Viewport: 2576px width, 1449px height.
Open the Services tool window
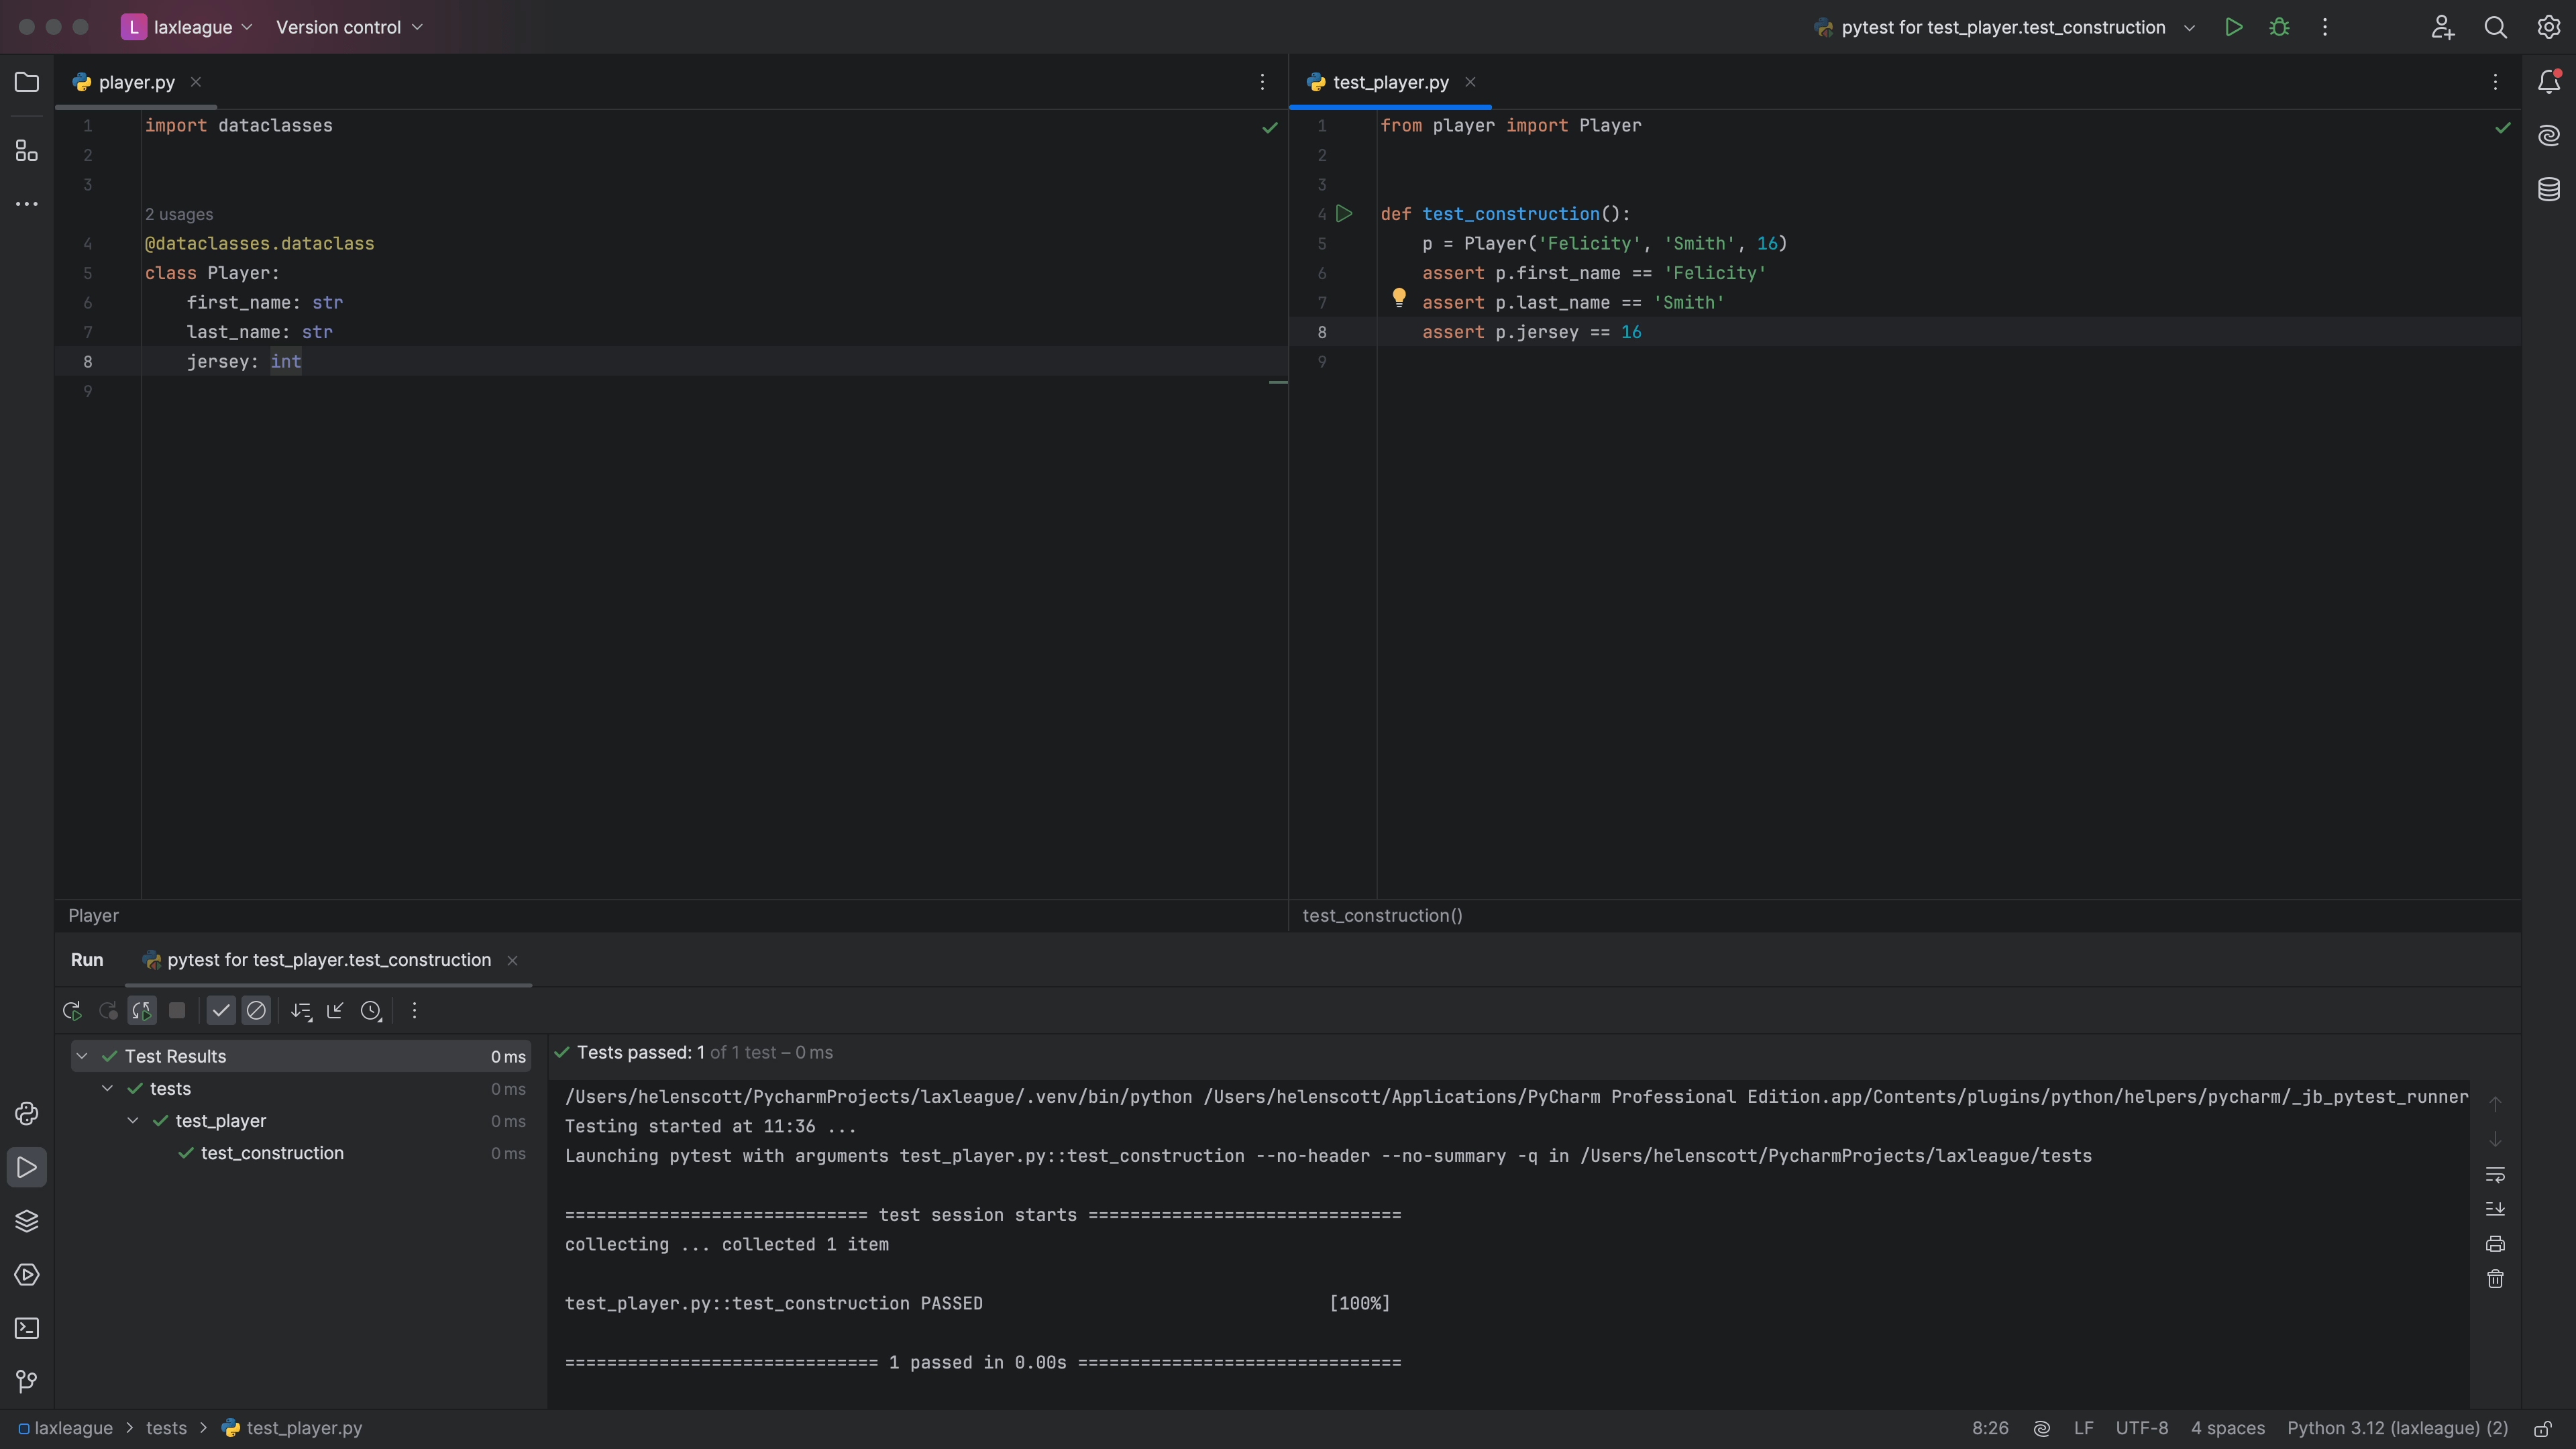click(x=26, y=1275)
